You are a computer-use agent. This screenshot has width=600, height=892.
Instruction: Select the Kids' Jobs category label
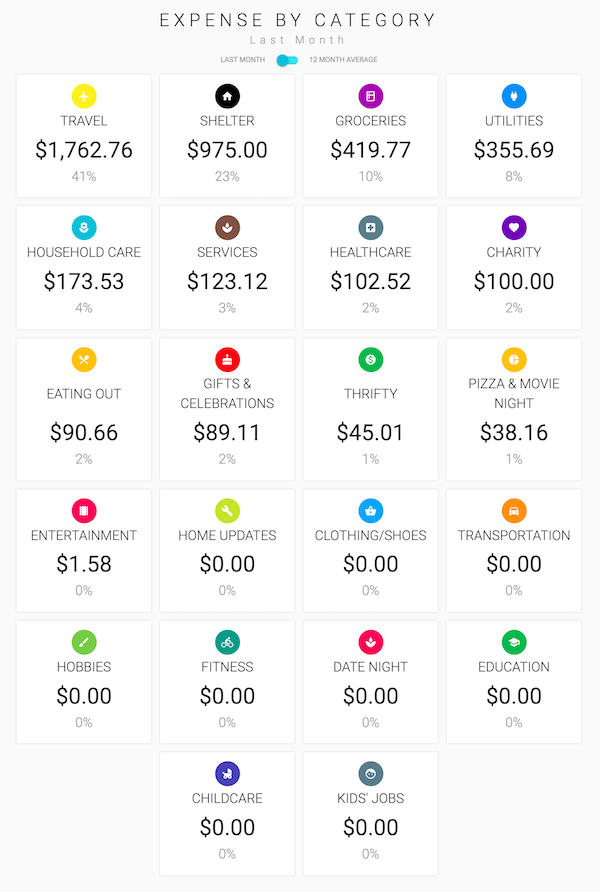pos(371,798)
